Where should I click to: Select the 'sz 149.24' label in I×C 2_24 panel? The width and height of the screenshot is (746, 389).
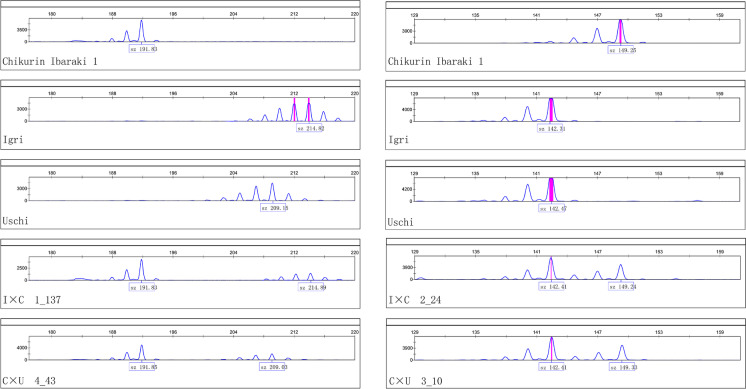coord(623,287)
